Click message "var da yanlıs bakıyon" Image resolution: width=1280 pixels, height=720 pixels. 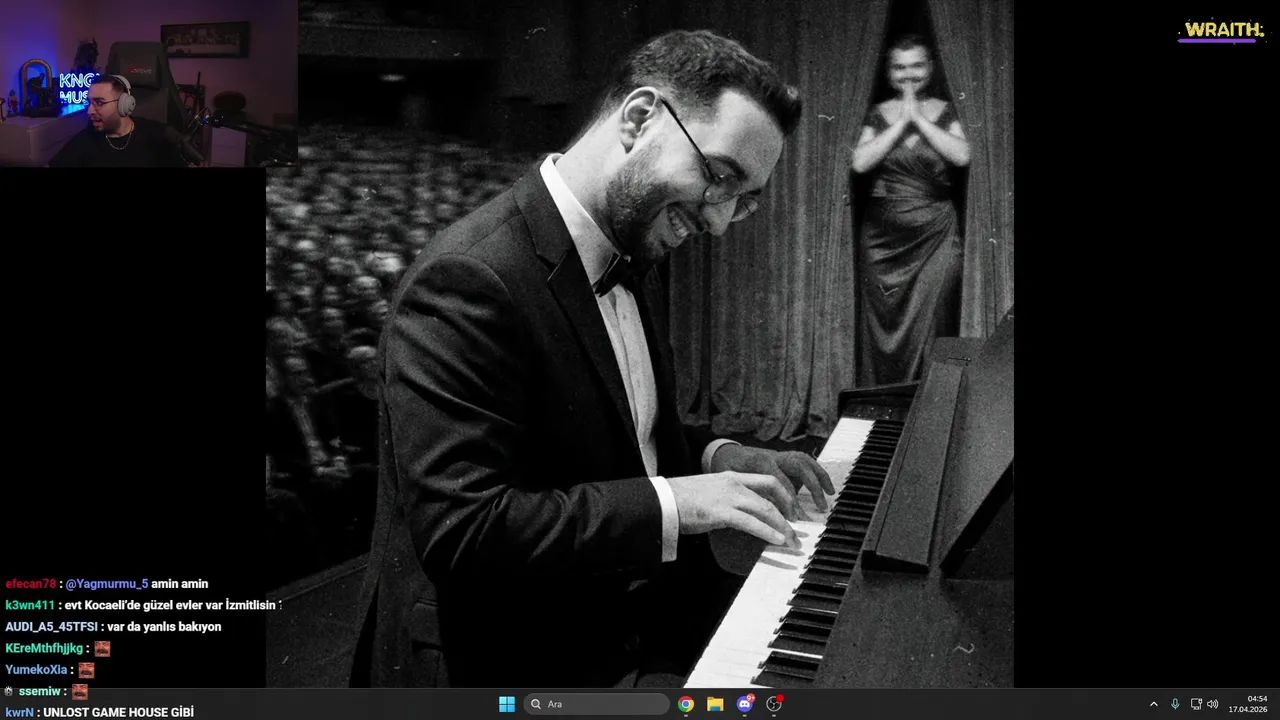click(164, 627)
